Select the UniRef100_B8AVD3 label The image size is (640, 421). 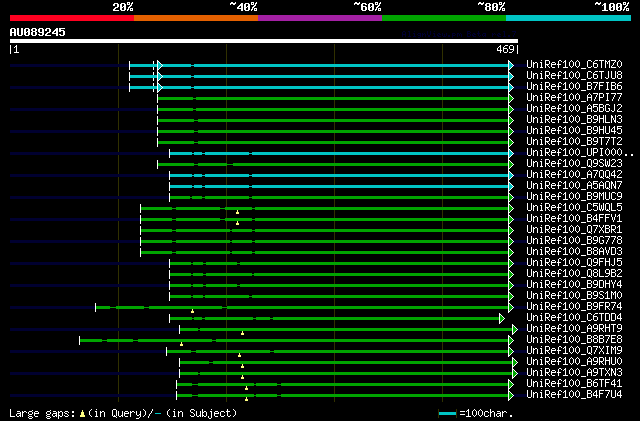point(574,252)
